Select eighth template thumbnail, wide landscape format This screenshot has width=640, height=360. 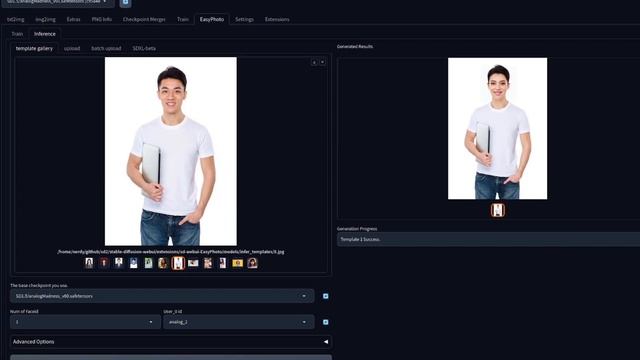[x=193, y=263]
